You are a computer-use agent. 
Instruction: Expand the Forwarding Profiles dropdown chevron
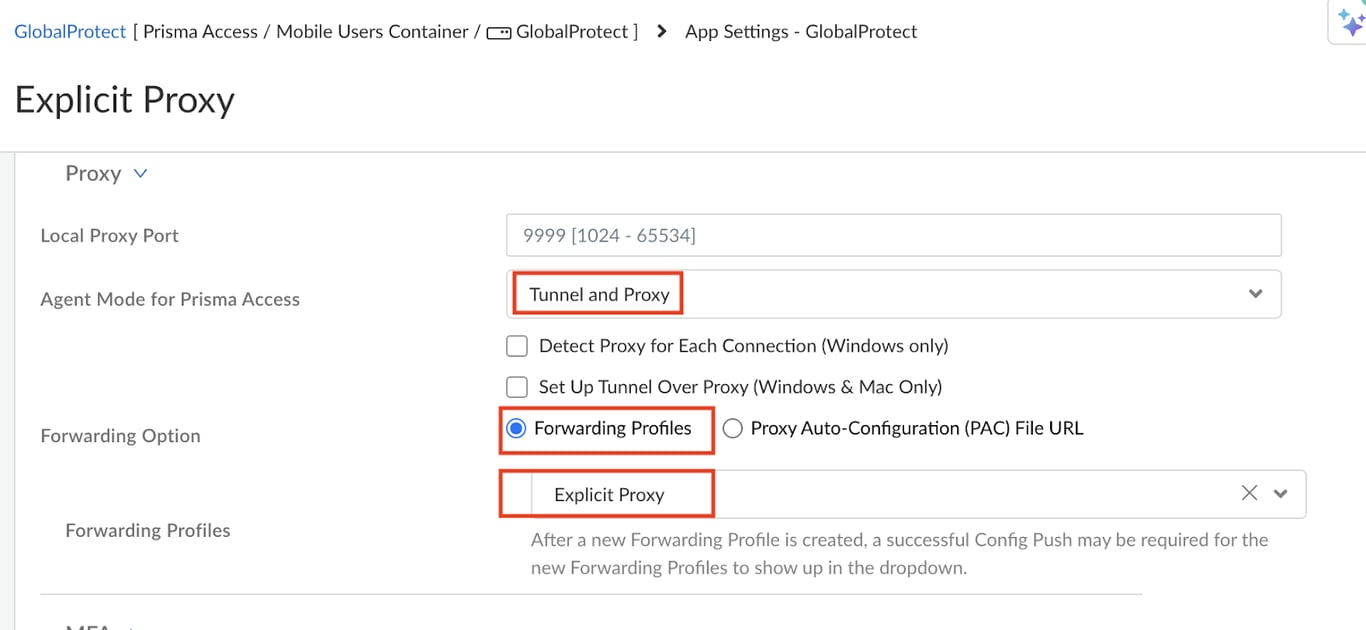1280,493
